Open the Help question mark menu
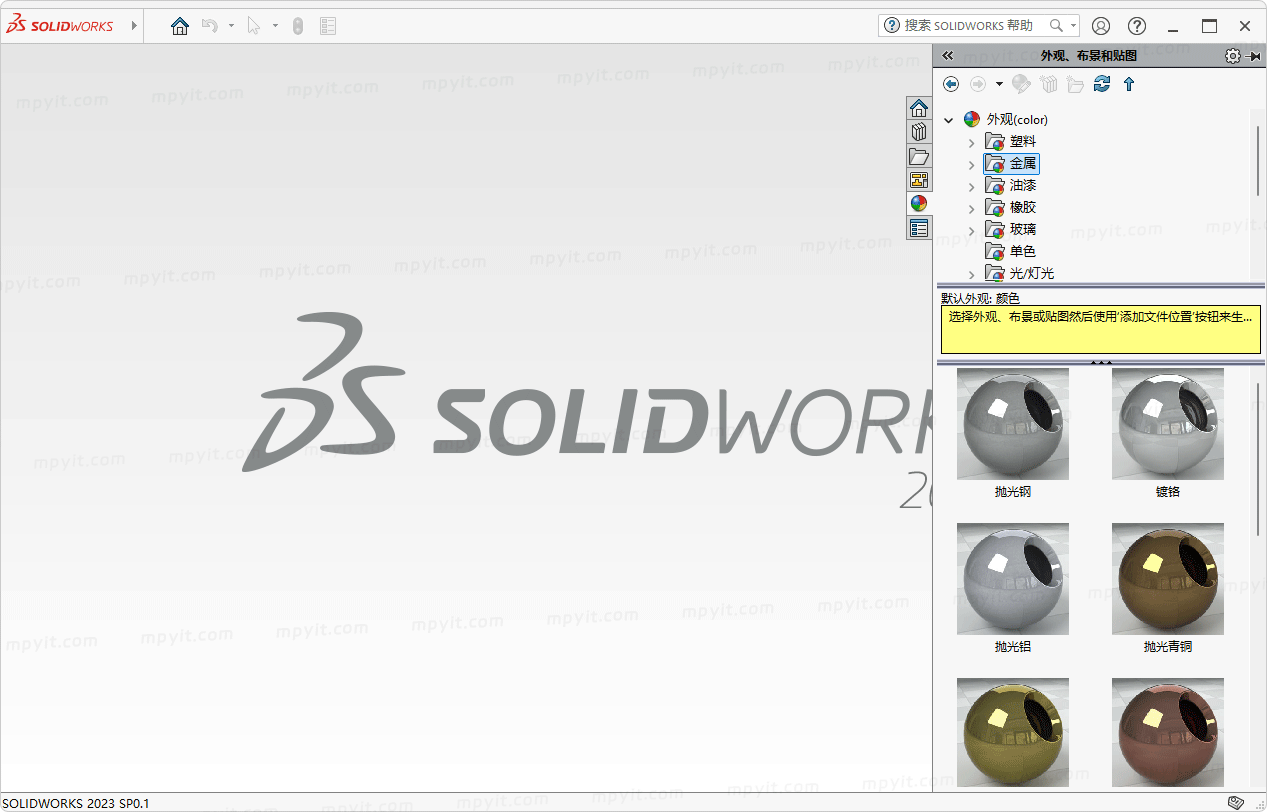The height and width of the screenshot is (812, 1267). tap(1137, 26)
